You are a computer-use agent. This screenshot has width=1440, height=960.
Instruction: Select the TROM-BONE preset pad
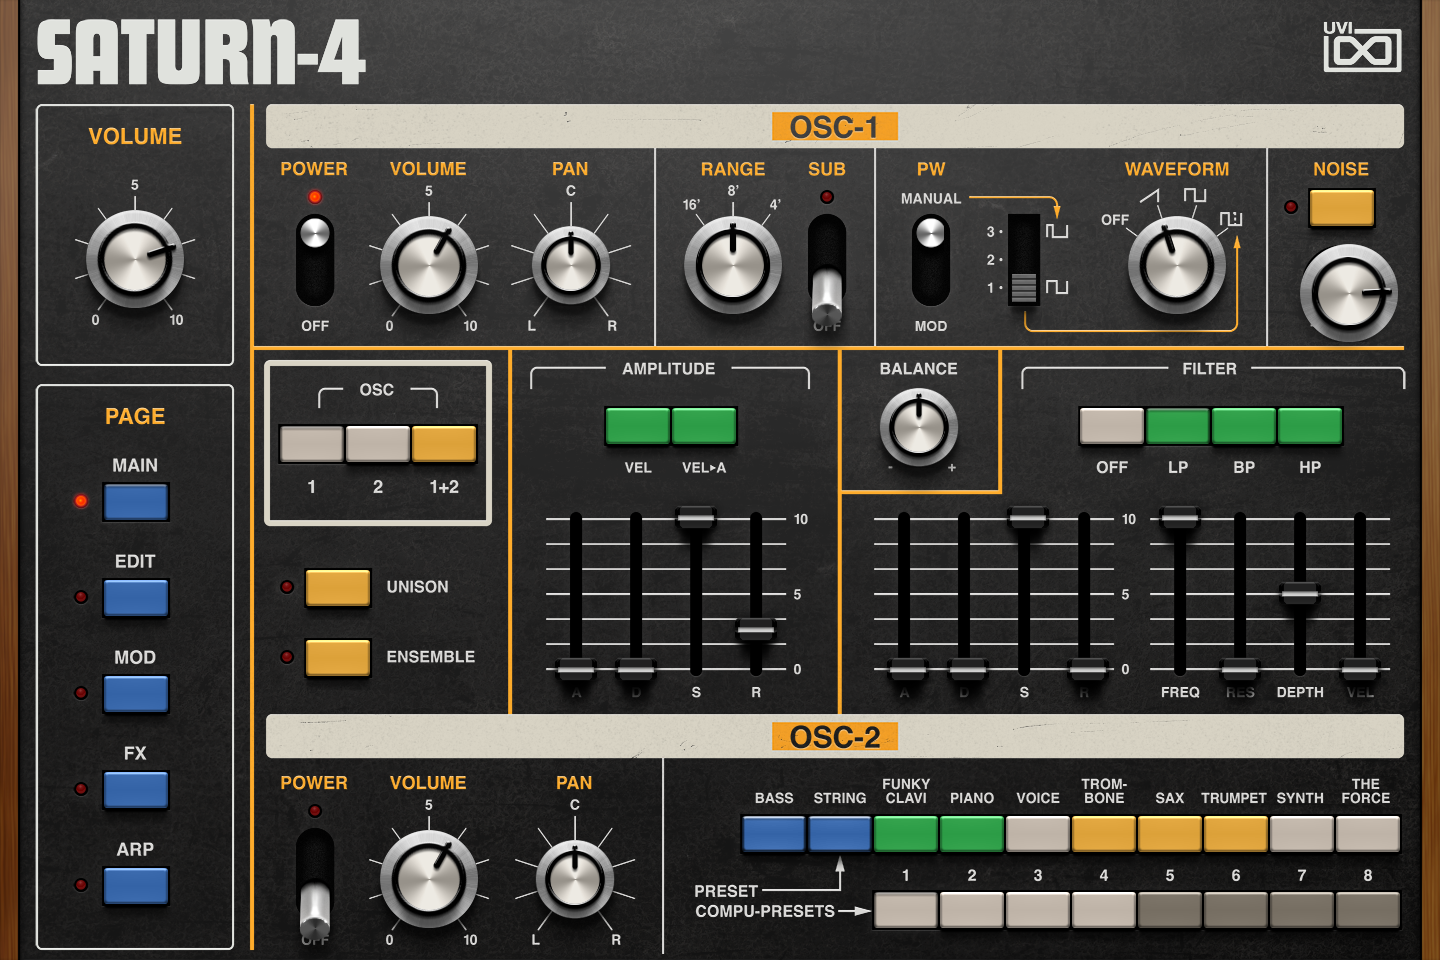point(1103,833)
